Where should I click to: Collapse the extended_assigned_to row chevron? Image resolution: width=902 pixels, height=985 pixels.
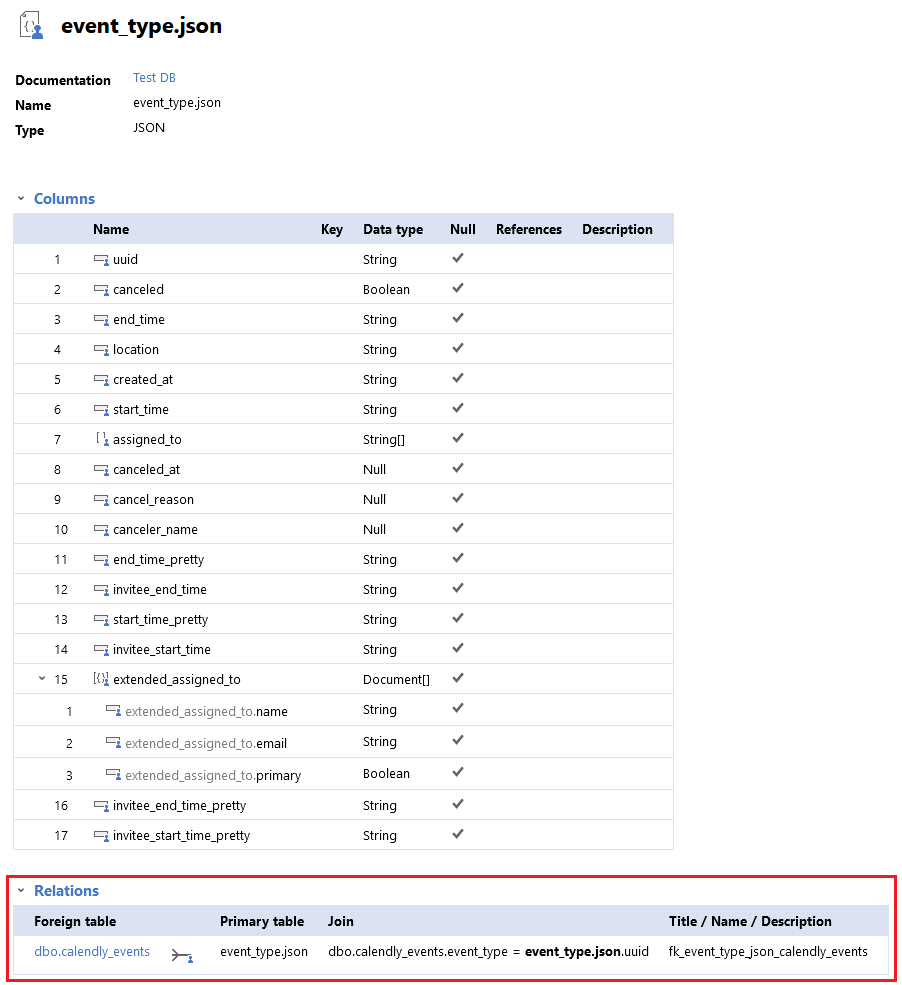[42, 679]
